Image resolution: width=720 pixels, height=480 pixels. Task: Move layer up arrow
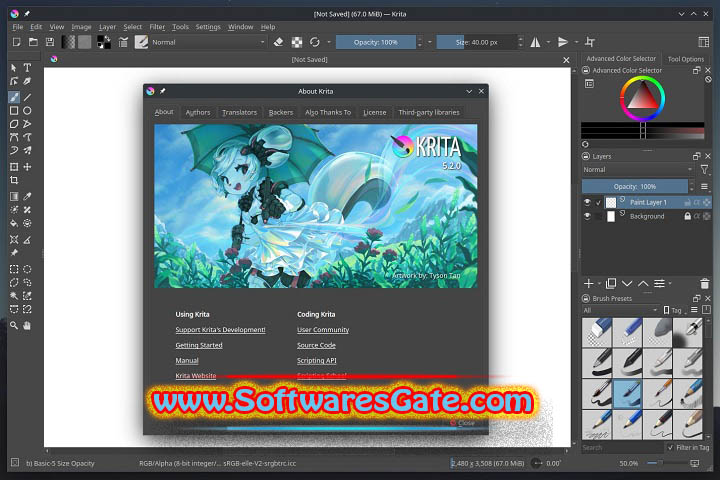coord(643,284)
